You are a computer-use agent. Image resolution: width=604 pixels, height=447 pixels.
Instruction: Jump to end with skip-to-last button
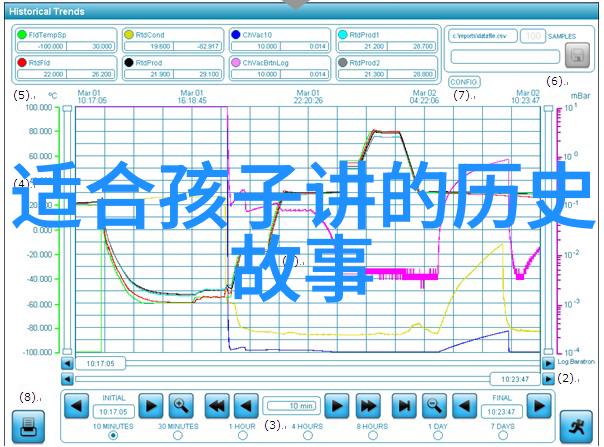[404, 406]
